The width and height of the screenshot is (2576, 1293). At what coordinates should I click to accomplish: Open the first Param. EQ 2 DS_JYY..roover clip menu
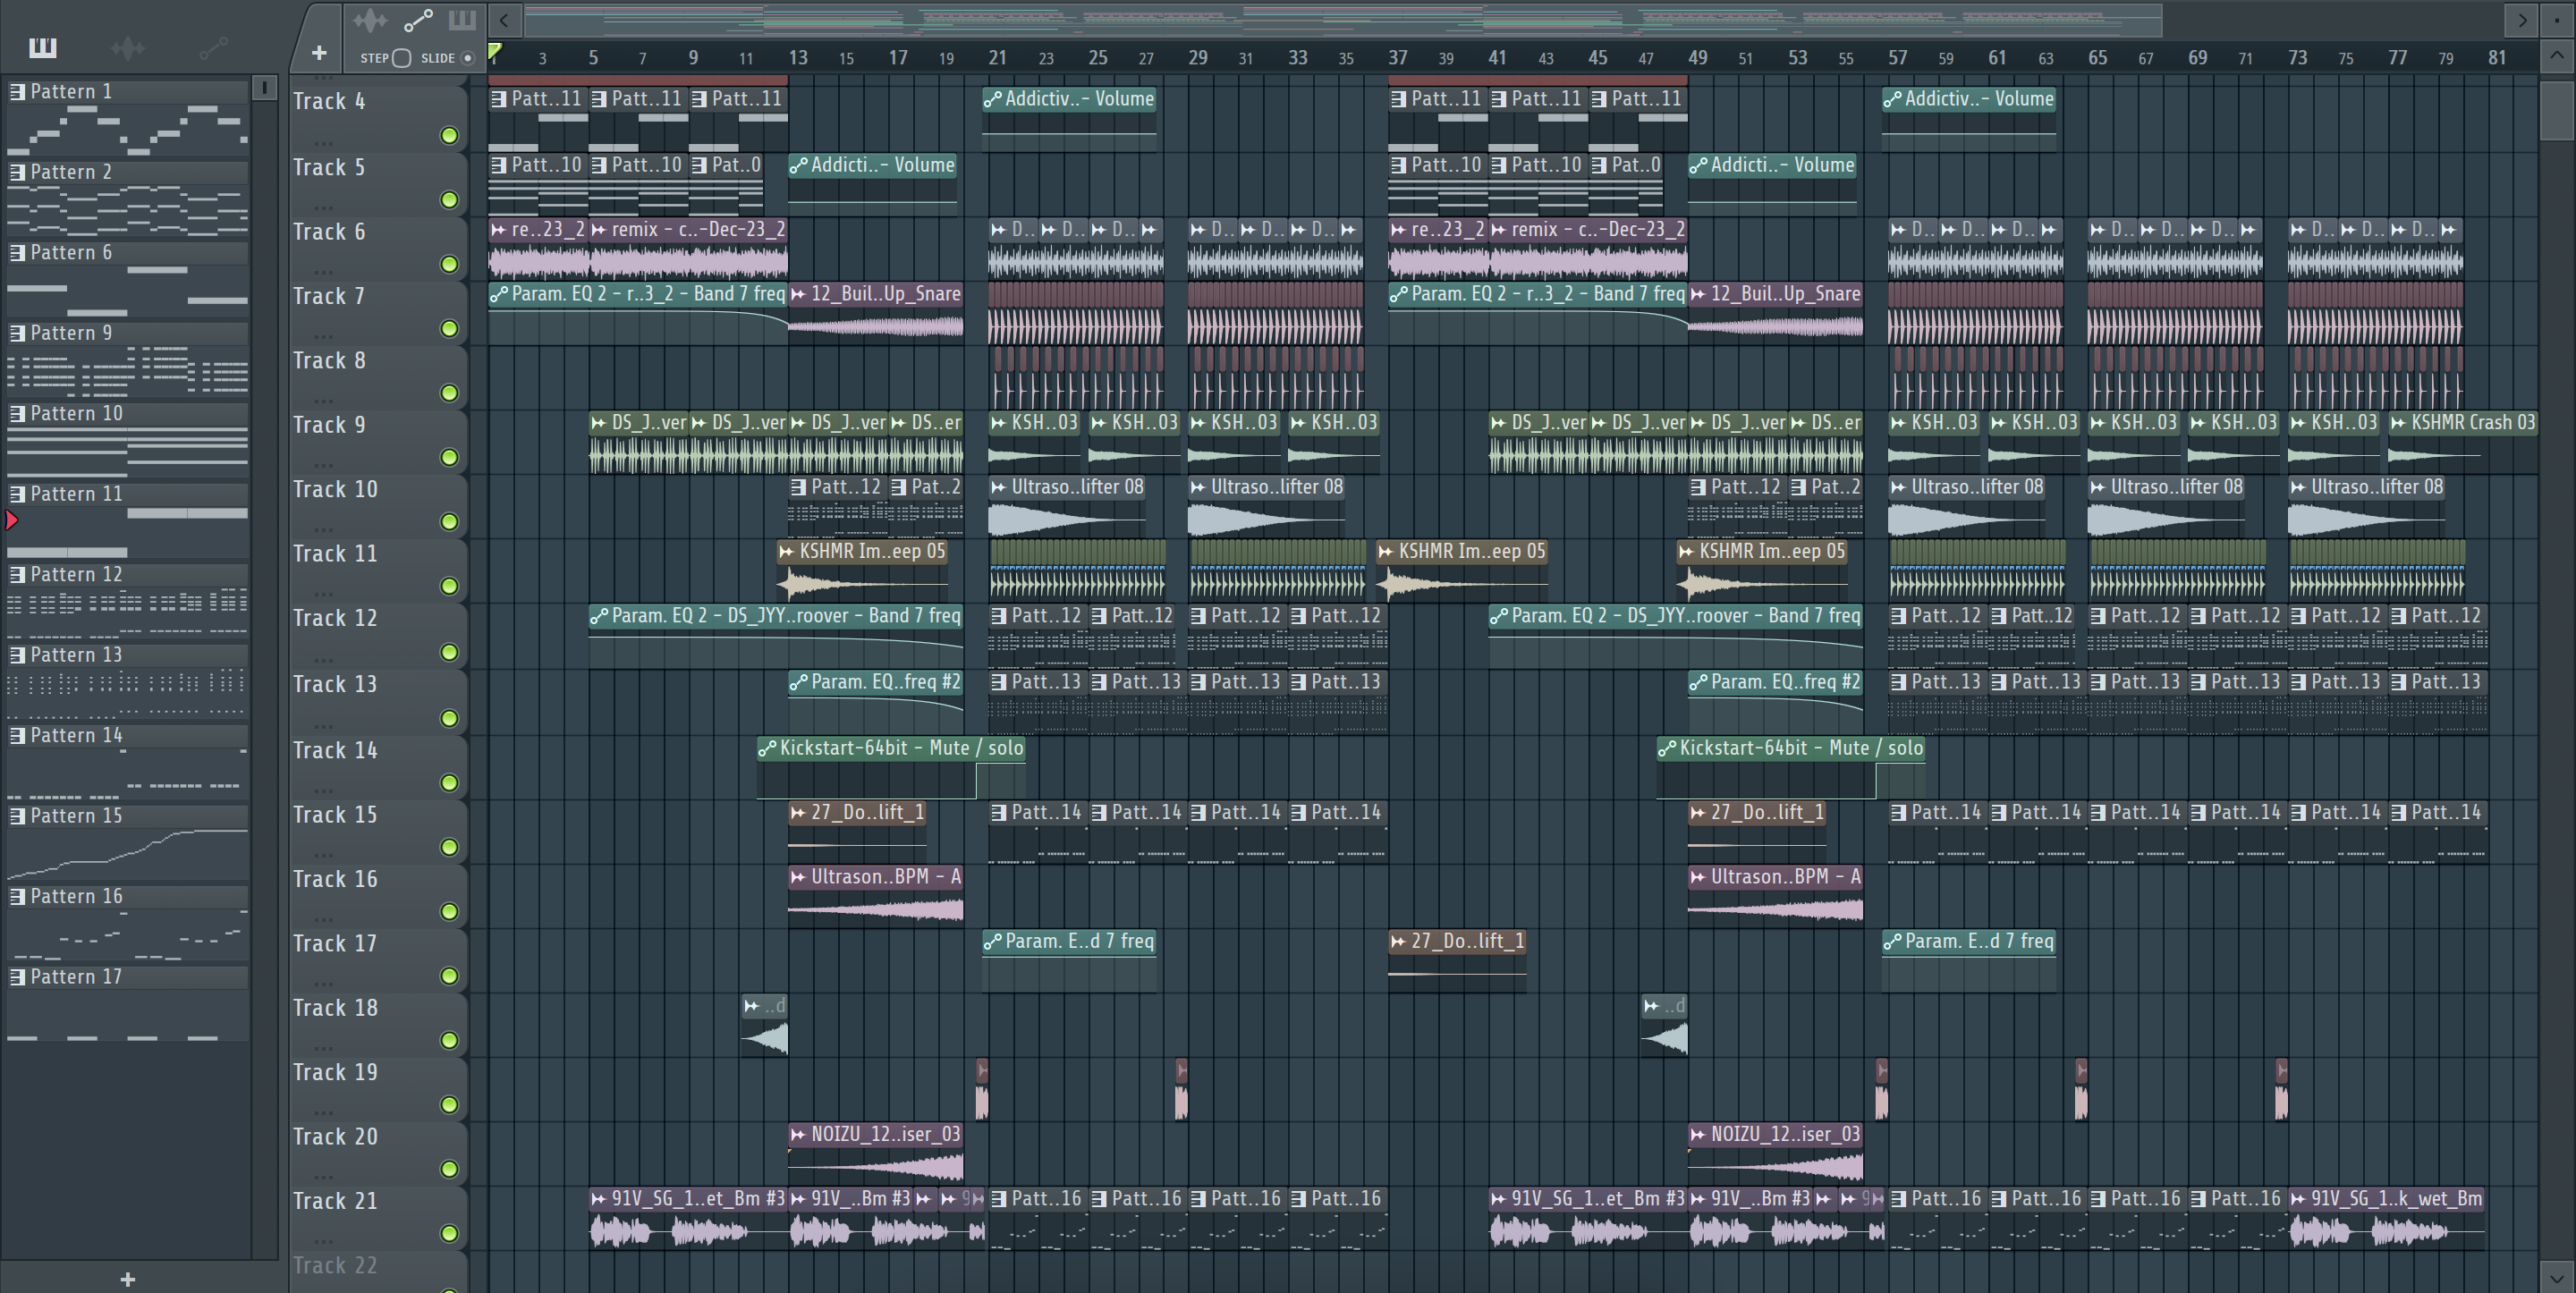point(598,616)
